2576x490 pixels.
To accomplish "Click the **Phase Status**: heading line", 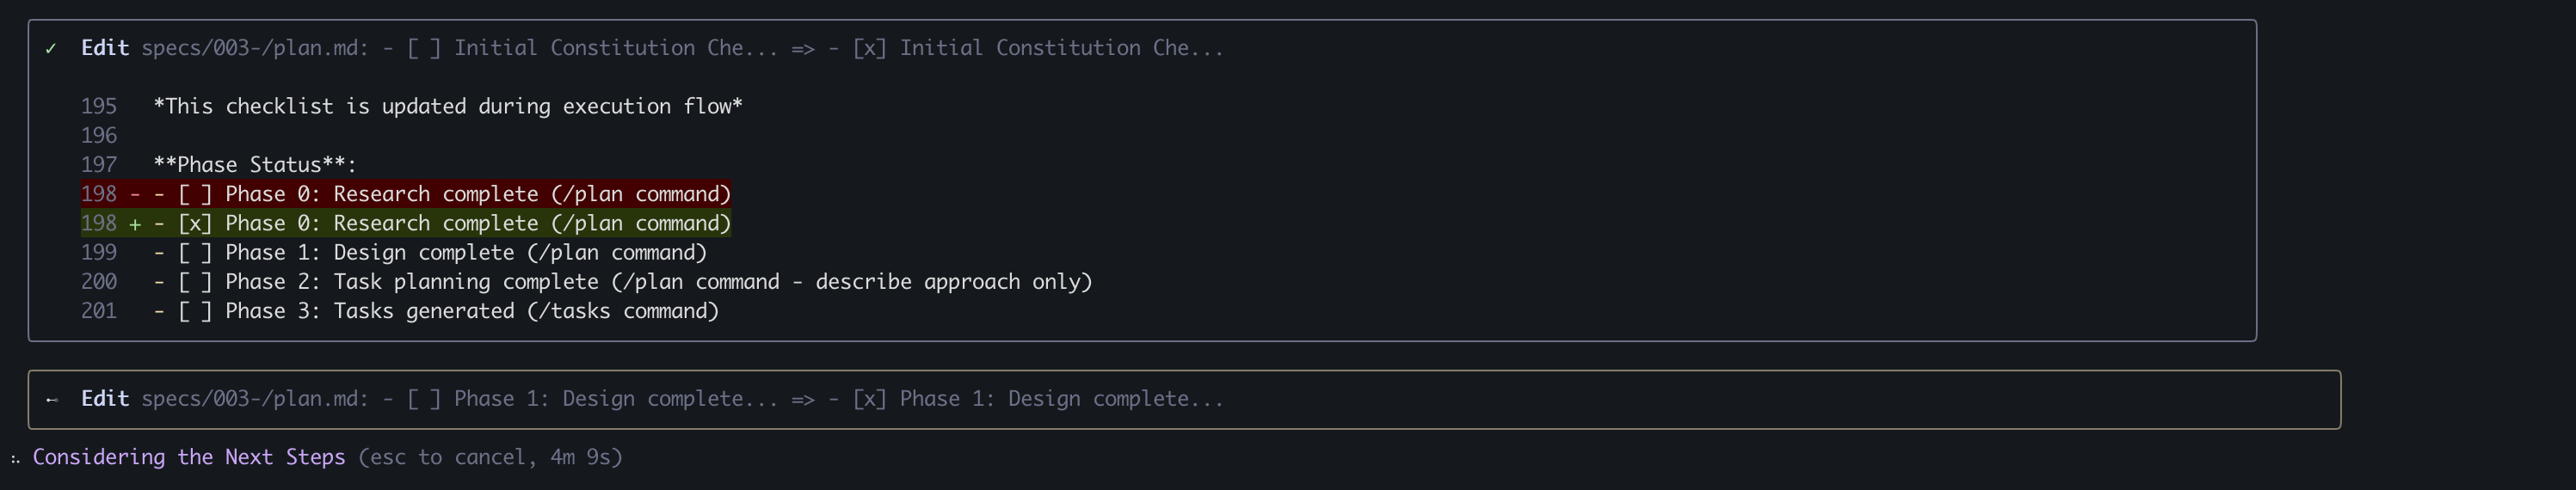I will [x=255, y=165].
